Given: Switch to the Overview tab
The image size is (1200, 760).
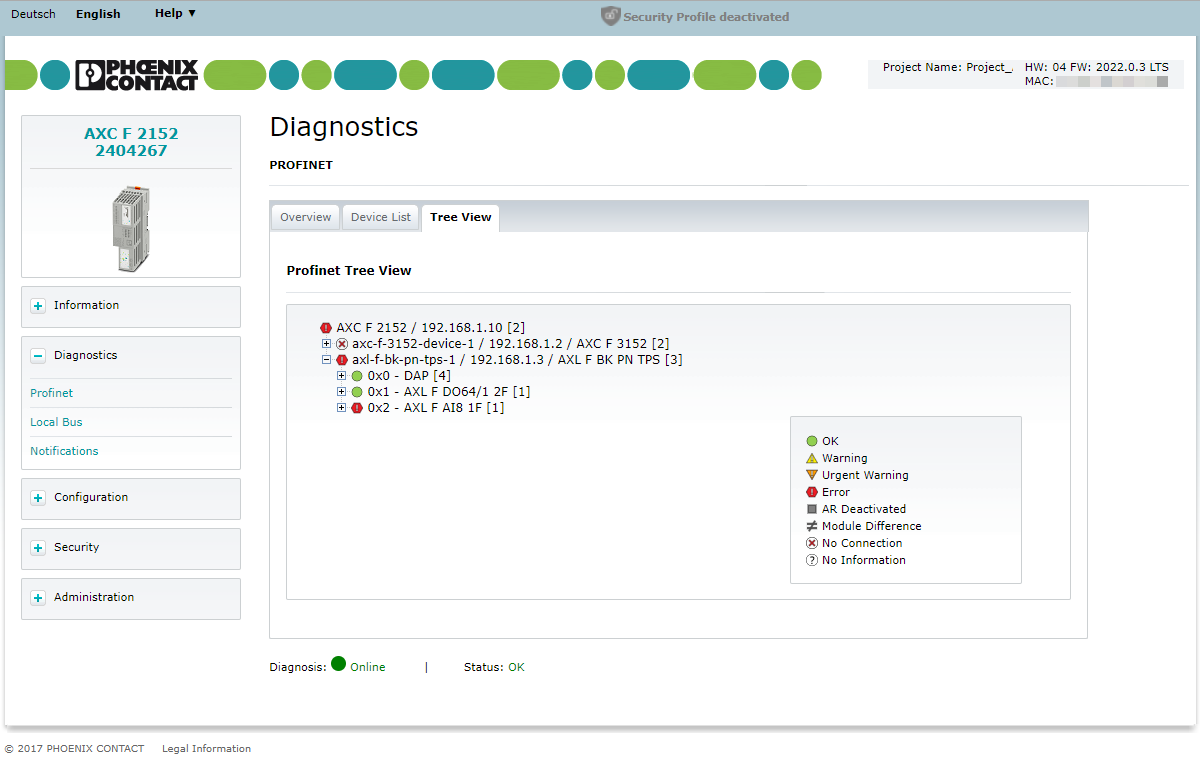Looking at the screenshot, I should tap(305, 218).
